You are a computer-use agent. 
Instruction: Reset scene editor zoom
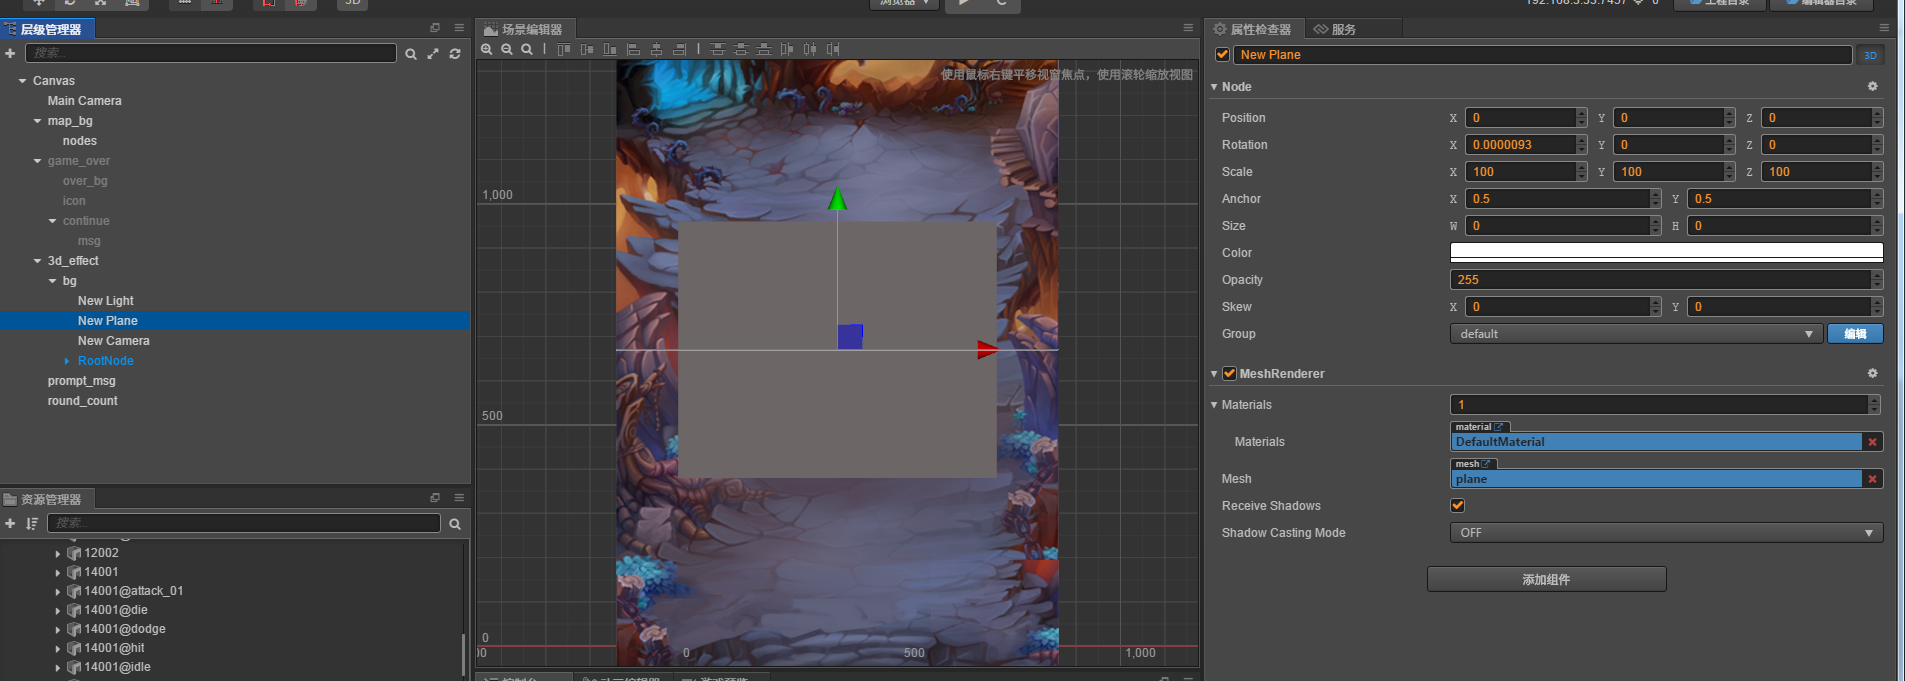click(527, 49)
